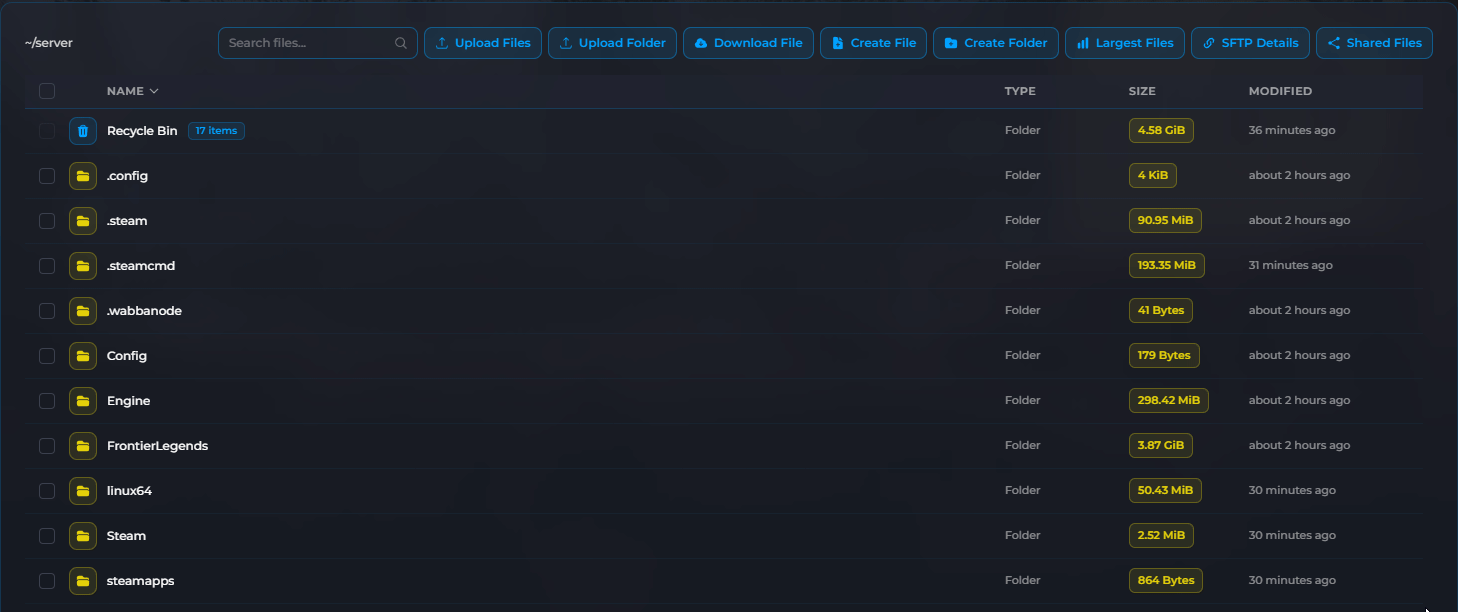
Task: Open the .config folder name
Action: [x=127, y=176]
